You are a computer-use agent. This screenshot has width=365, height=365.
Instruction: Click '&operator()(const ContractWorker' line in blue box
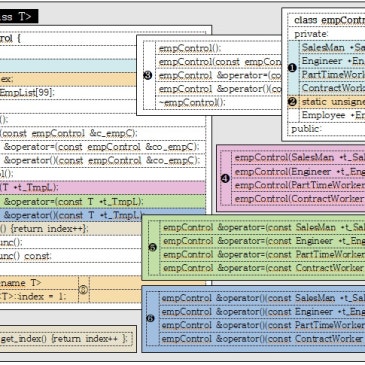[262, 339]
